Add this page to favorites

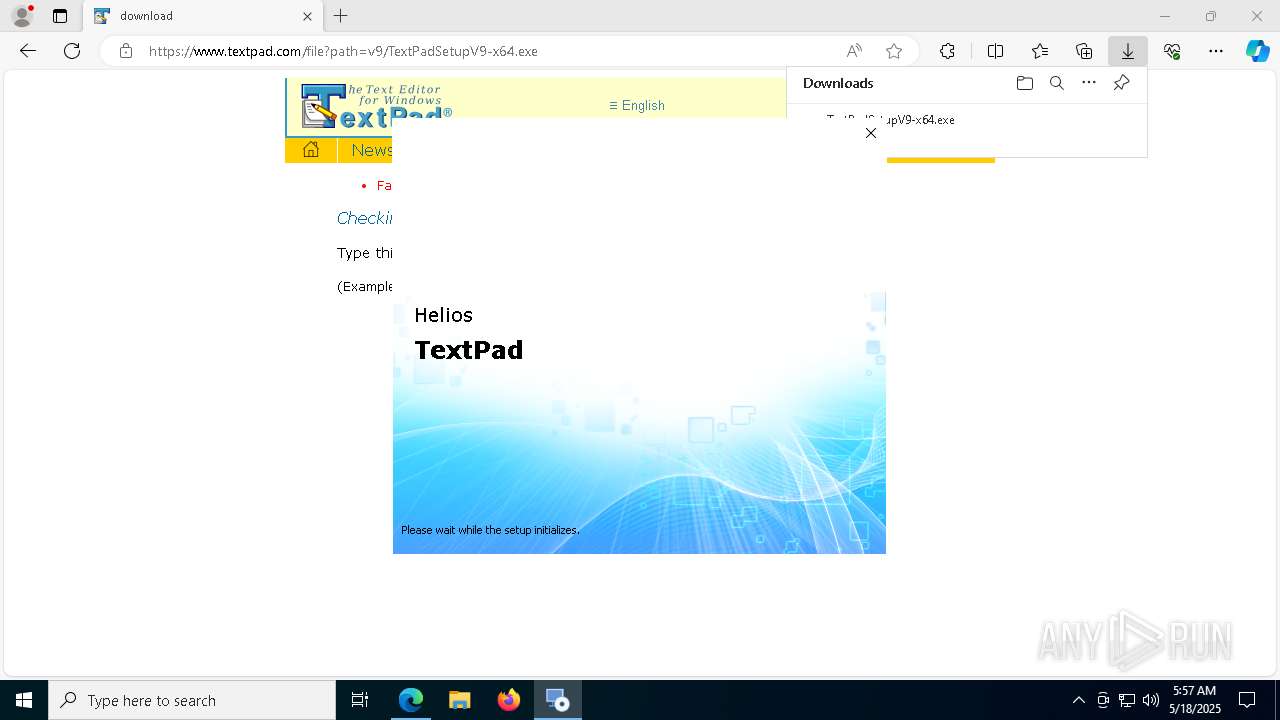(894, 51)
